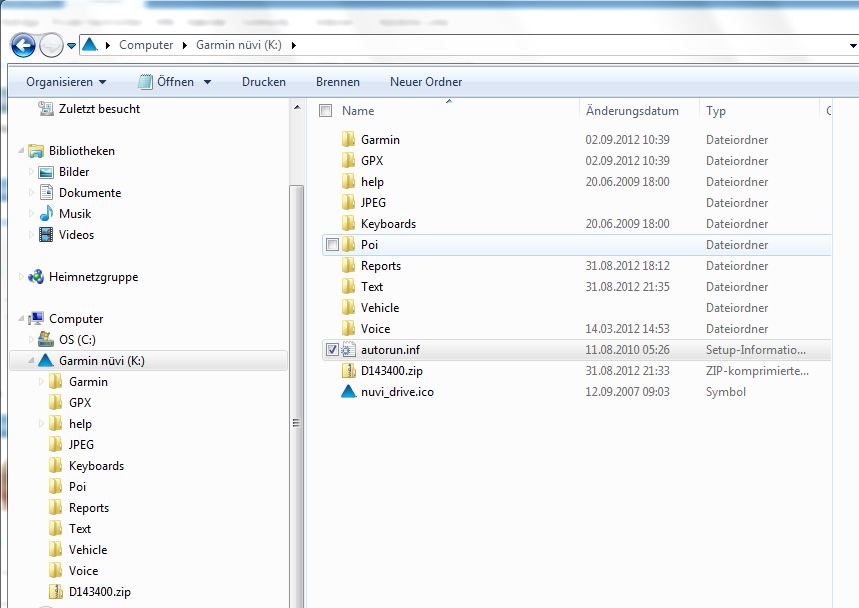The image size is (859, 608).
Task: Sort by Änderungsdatum column header
Action: coord(632,111)
